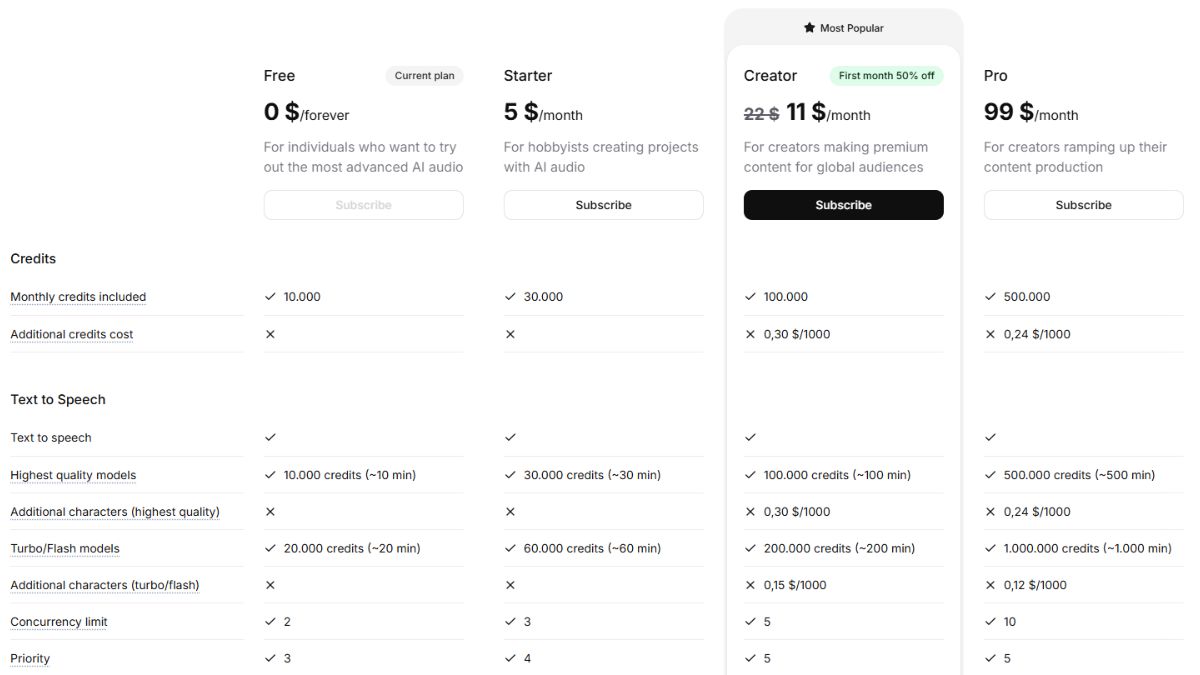This screenshot has width=1200, height=675.
Task: Click the checkmark beside Free plan's 10.000 credits
Action: tap(270, 296)
